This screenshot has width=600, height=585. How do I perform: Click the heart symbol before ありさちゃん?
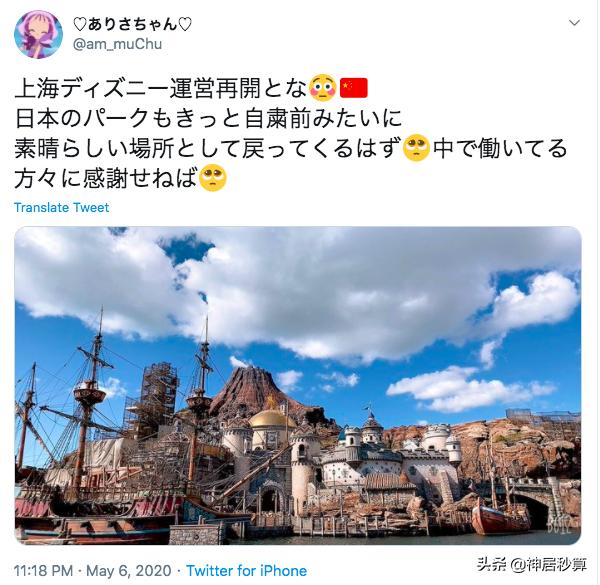coord(80,25)
